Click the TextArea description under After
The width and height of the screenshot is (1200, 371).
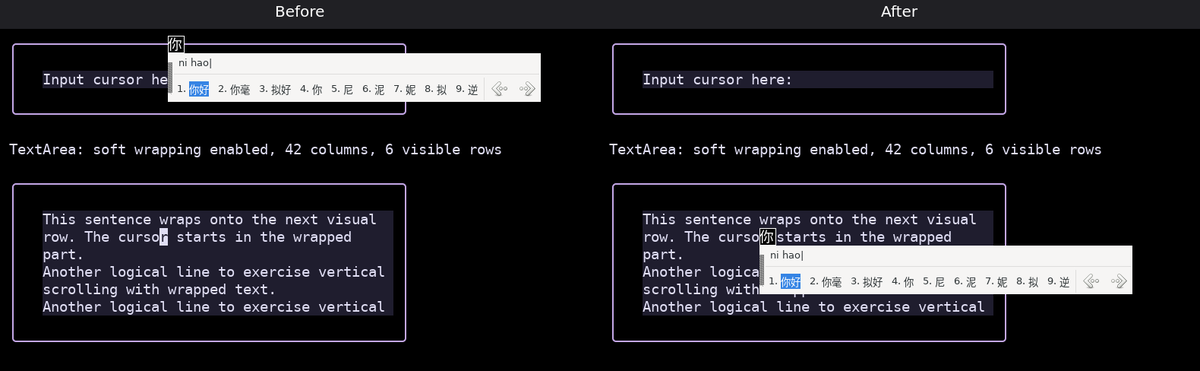click(x=855, y=150)
